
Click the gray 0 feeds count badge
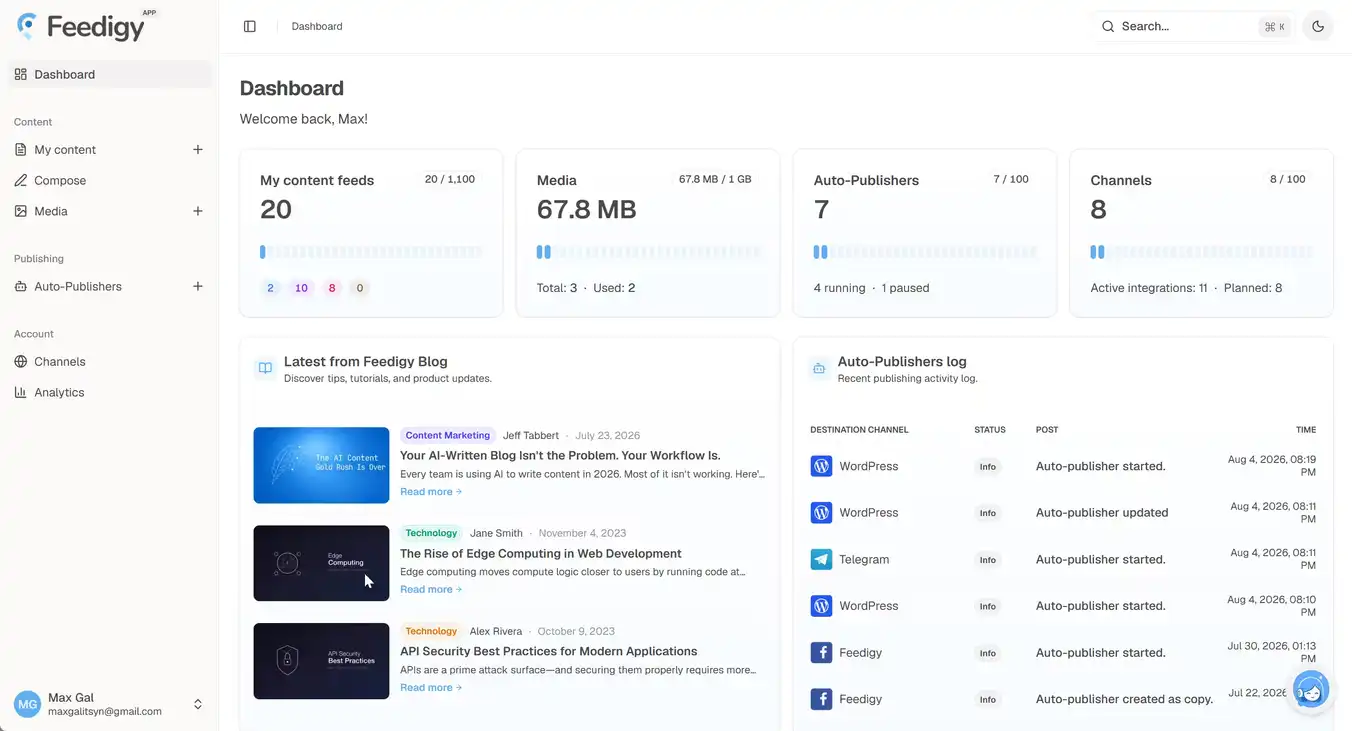click(x=360, y=288)
